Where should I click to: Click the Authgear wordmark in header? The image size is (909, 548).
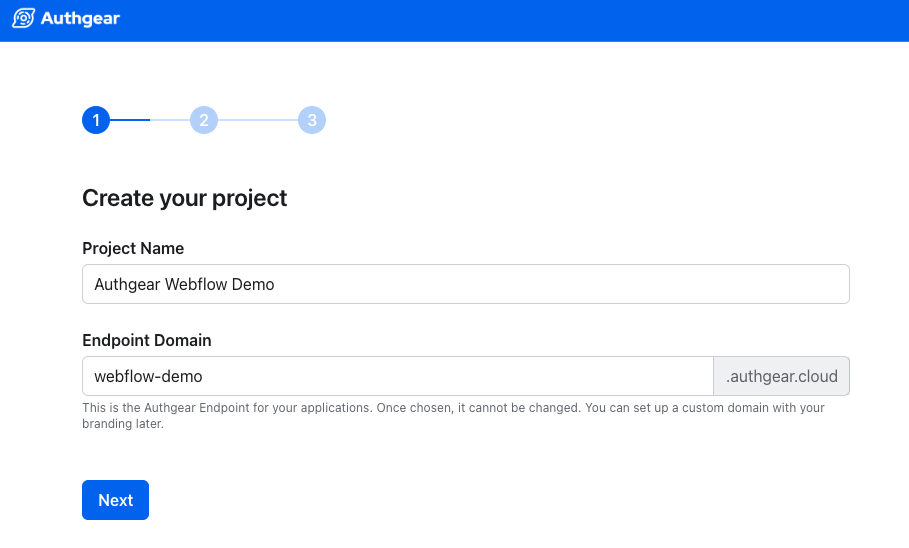80,19
